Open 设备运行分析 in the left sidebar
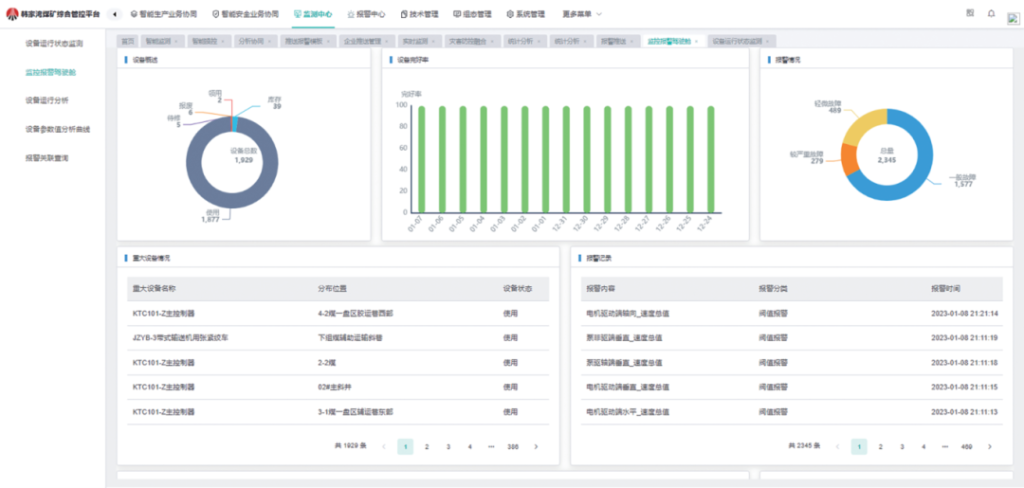1024x488 pixels. 47,101
